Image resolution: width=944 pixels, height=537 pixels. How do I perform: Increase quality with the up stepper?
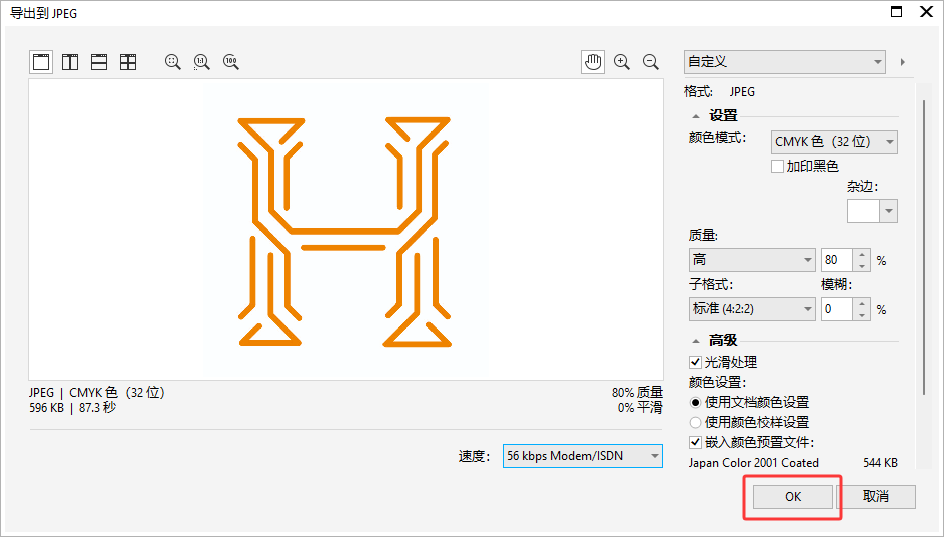(x=862, y=255)
